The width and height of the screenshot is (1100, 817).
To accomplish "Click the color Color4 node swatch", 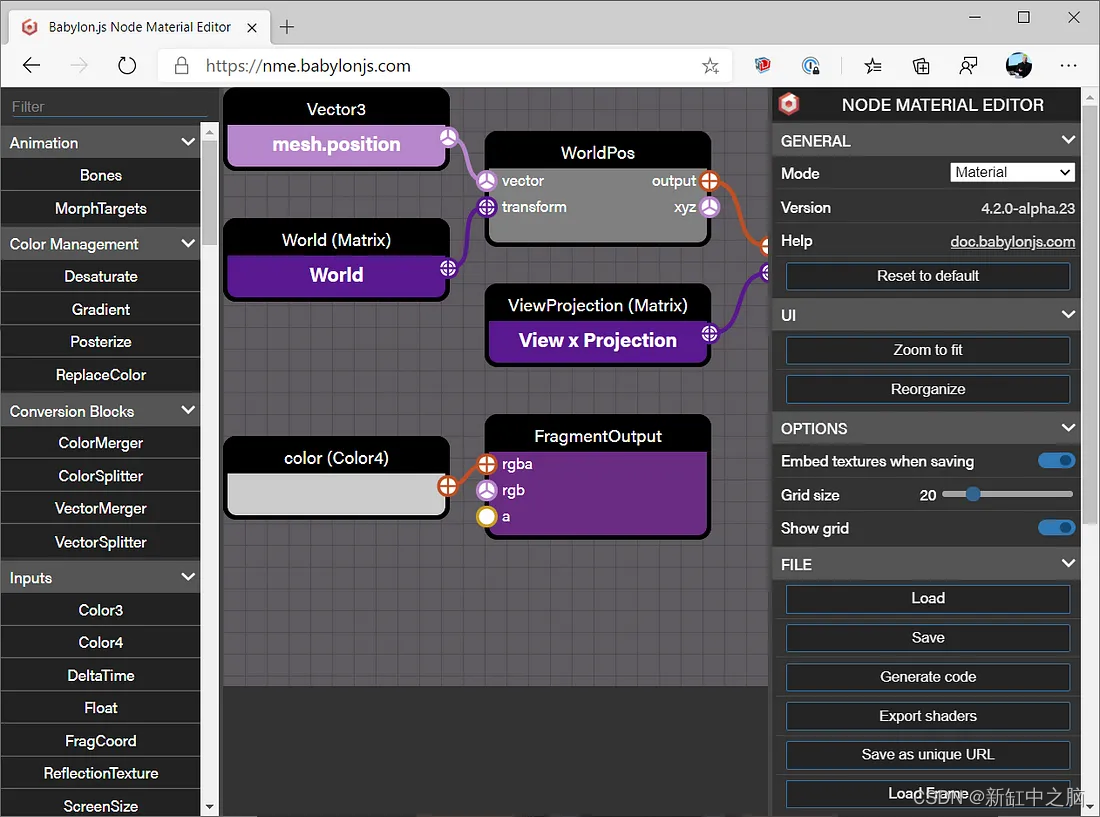I will tap(337, 494).
